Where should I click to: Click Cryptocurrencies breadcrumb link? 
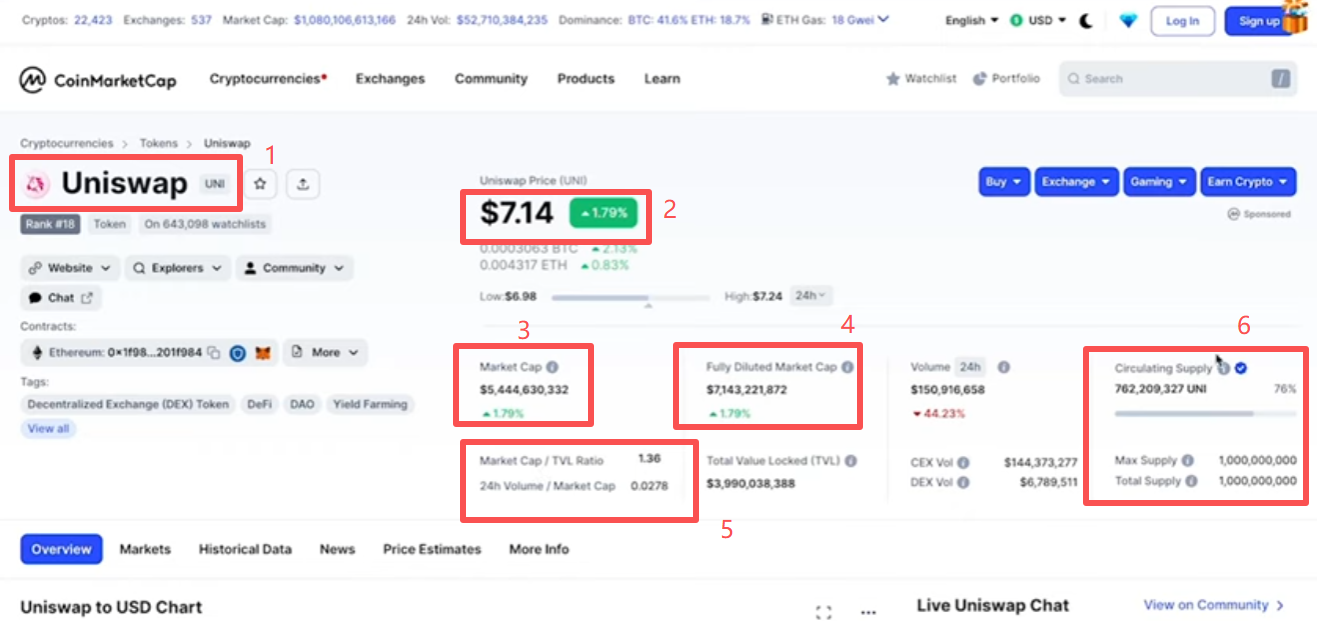point(67,144)
